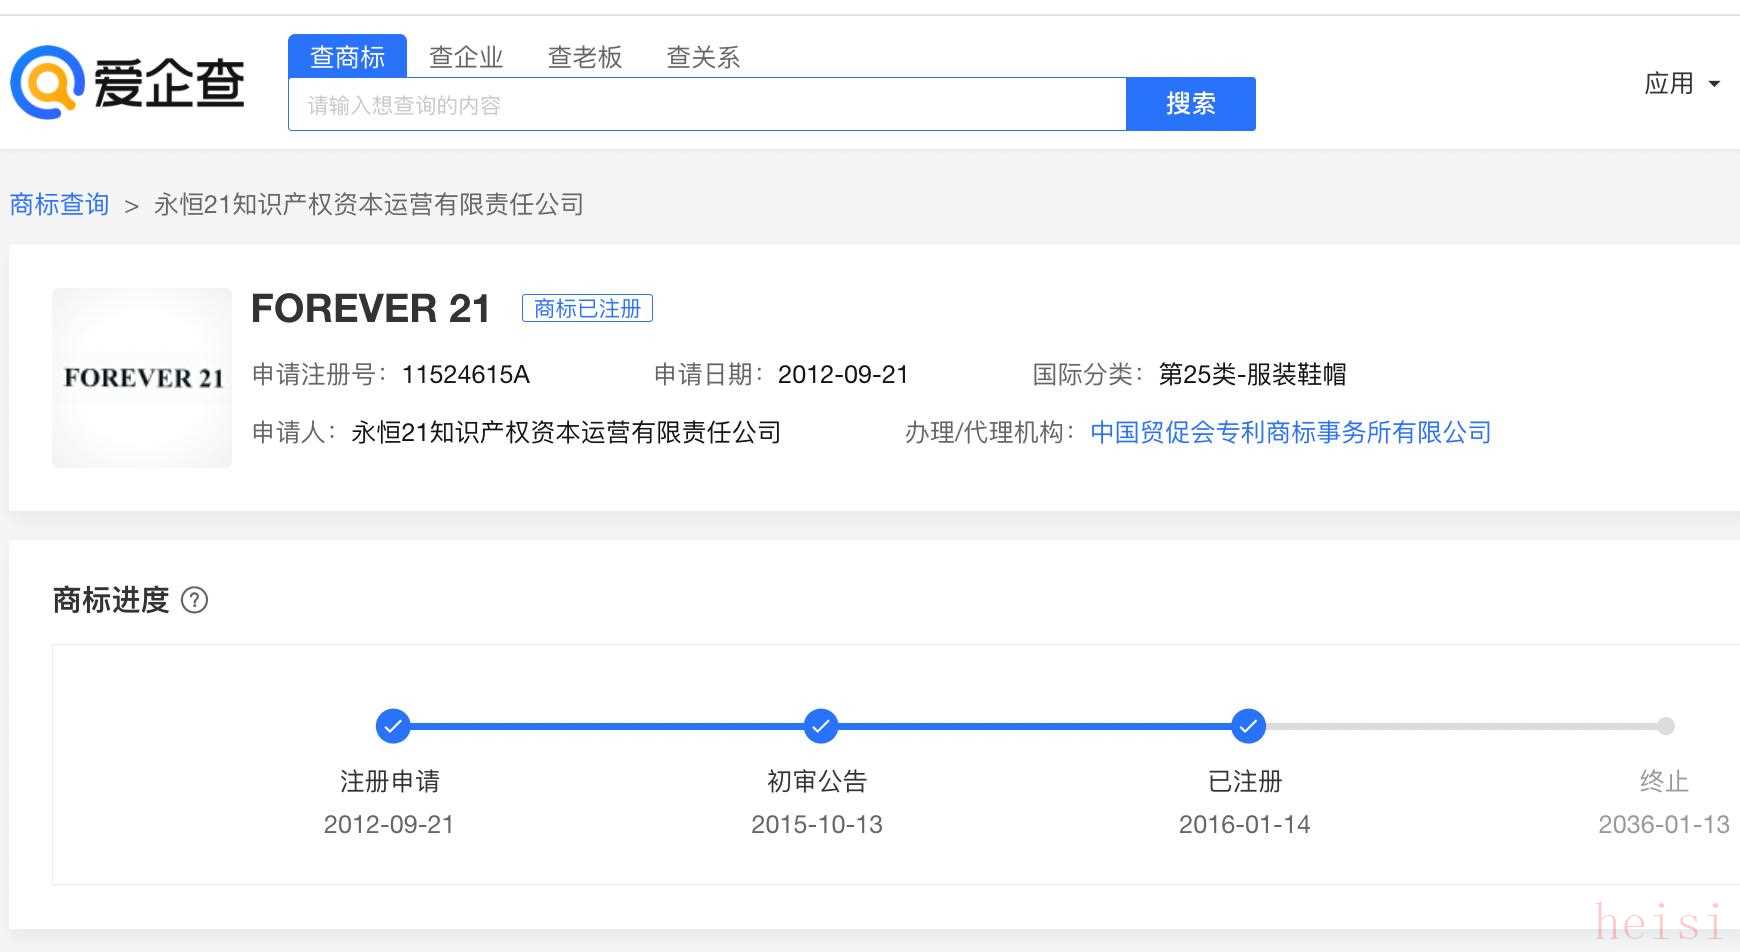This screenshot has width=1740, height=952.
Task: Switch to the 查关系 tab
Action: tap(703, 57)
